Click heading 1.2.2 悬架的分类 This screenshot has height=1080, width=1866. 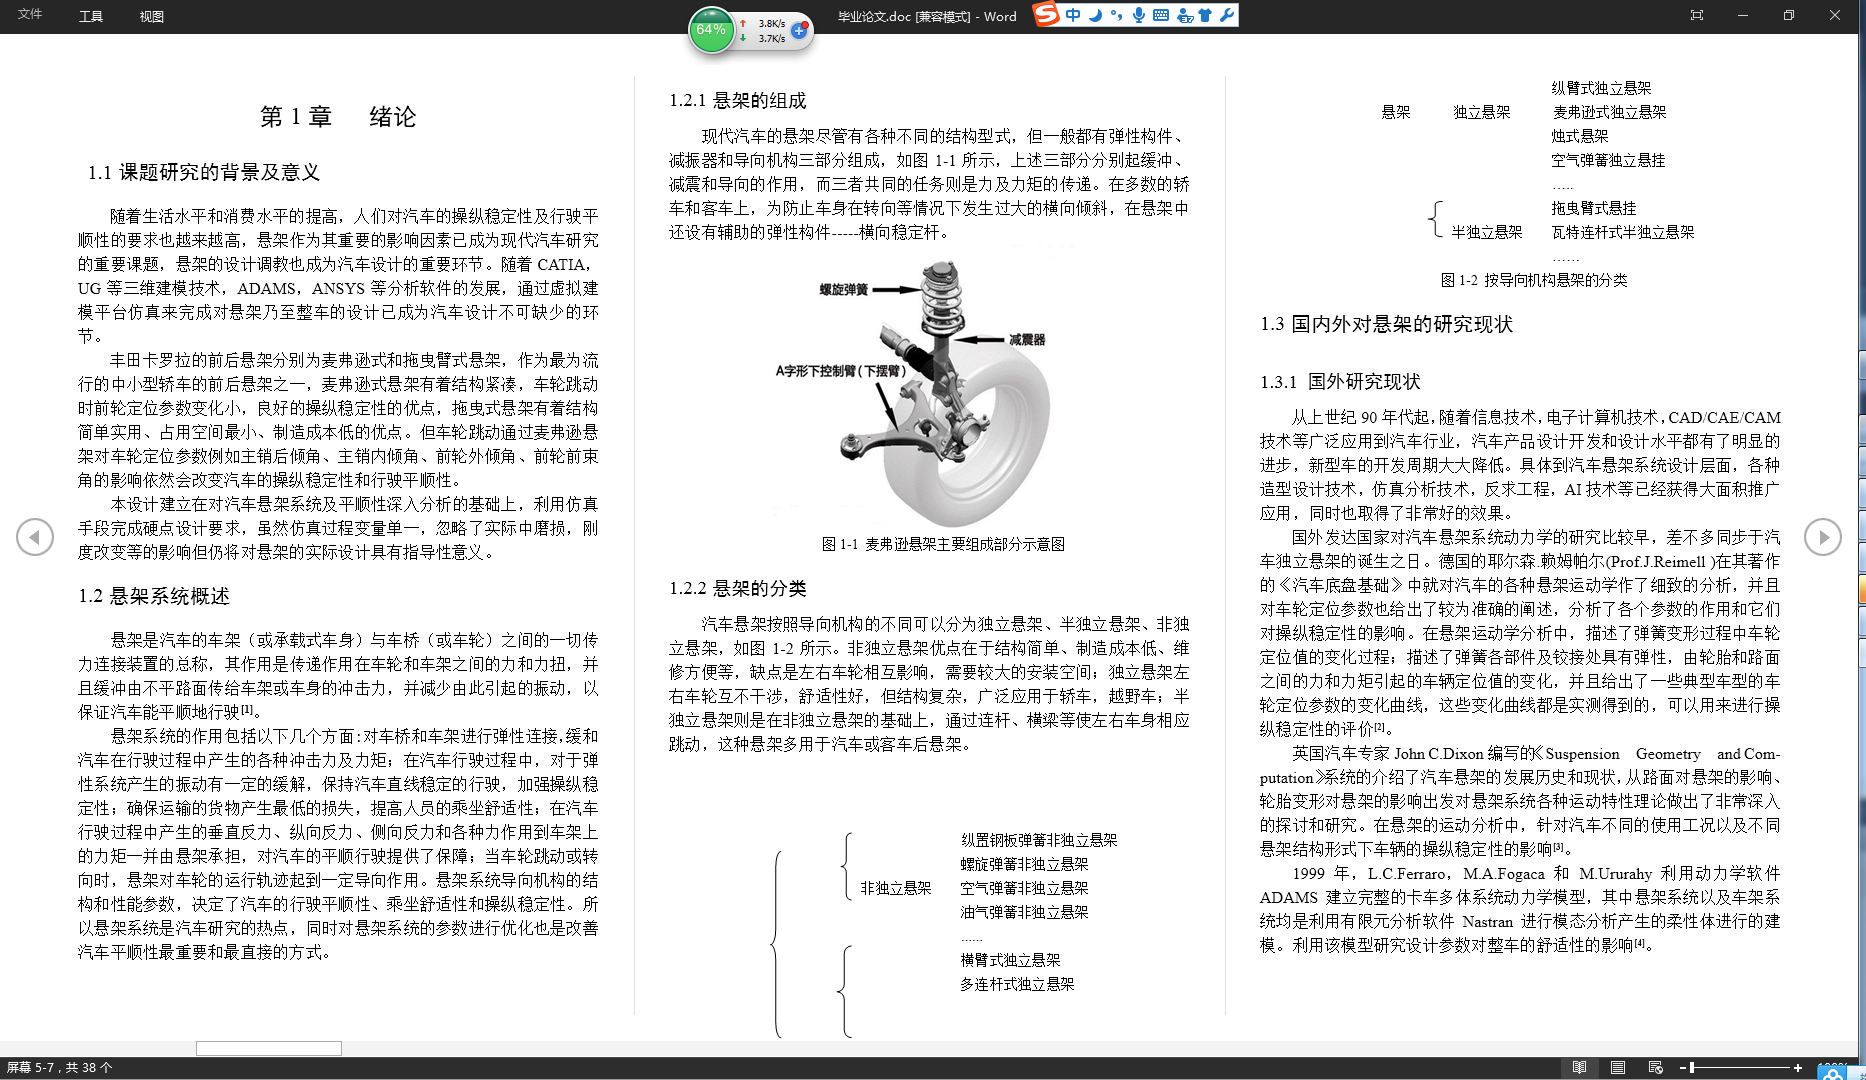[738, 589]
